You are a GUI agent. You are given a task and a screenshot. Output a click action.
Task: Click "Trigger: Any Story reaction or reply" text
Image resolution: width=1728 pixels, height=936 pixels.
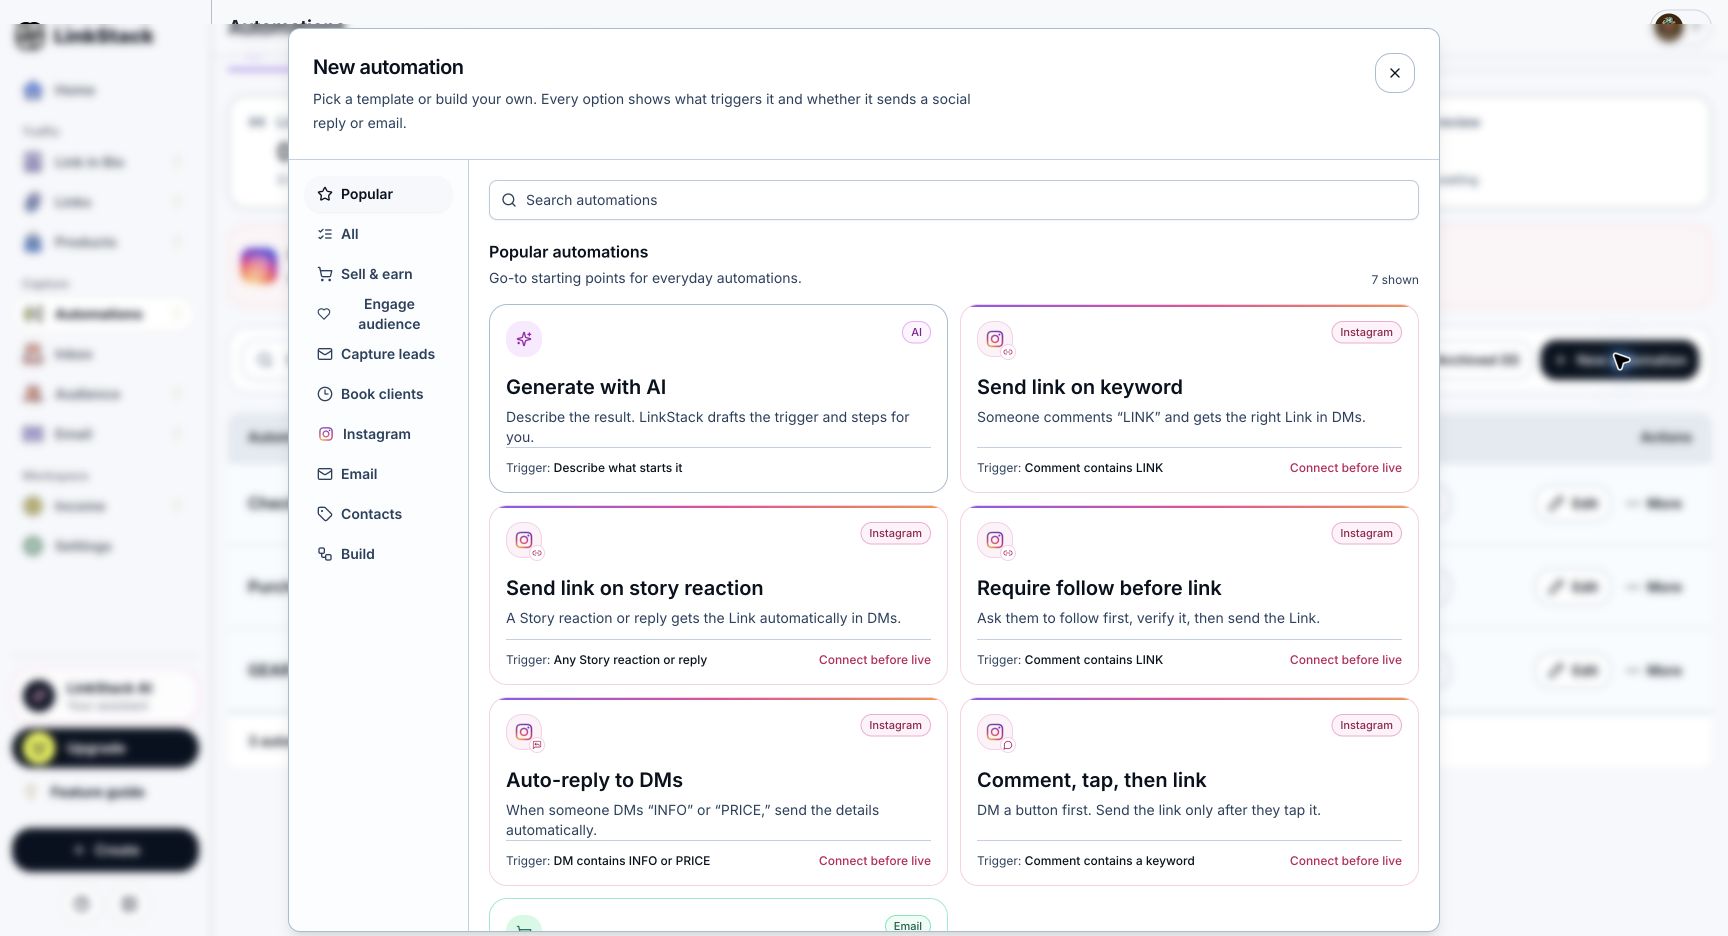tap(606, 660)
